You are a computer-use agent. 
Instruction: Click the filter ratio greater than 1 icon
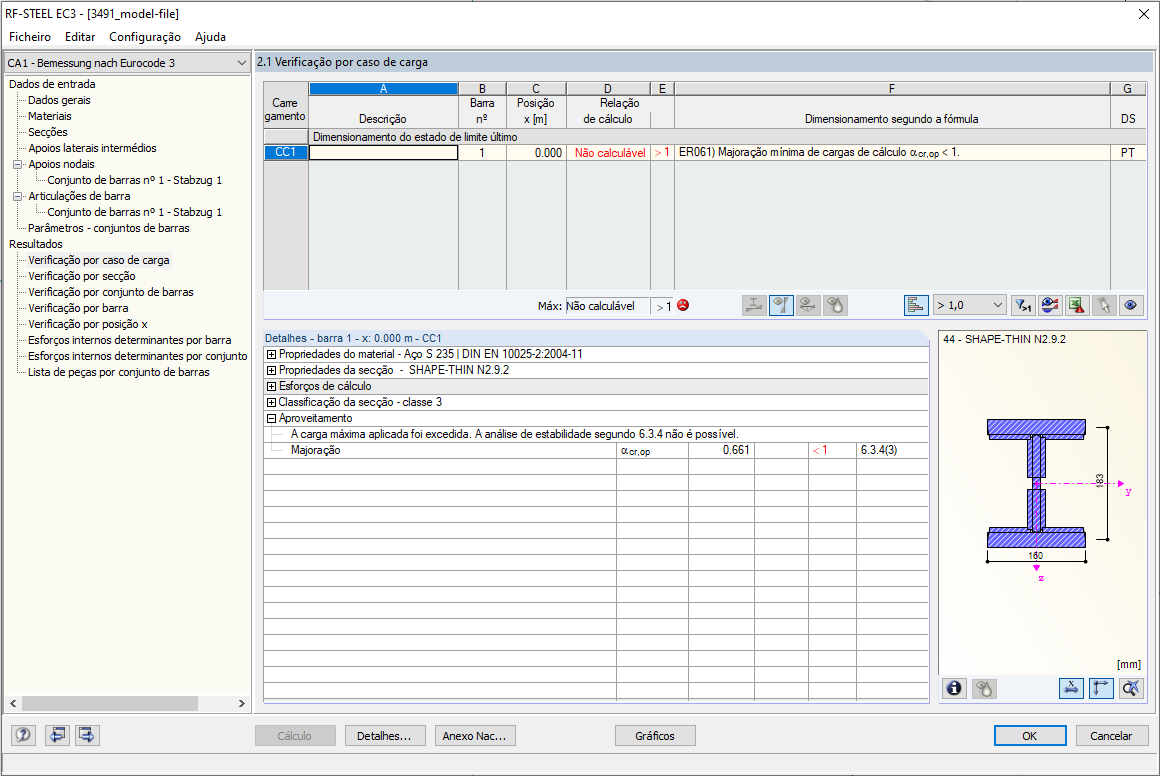tap(1023, 306)
